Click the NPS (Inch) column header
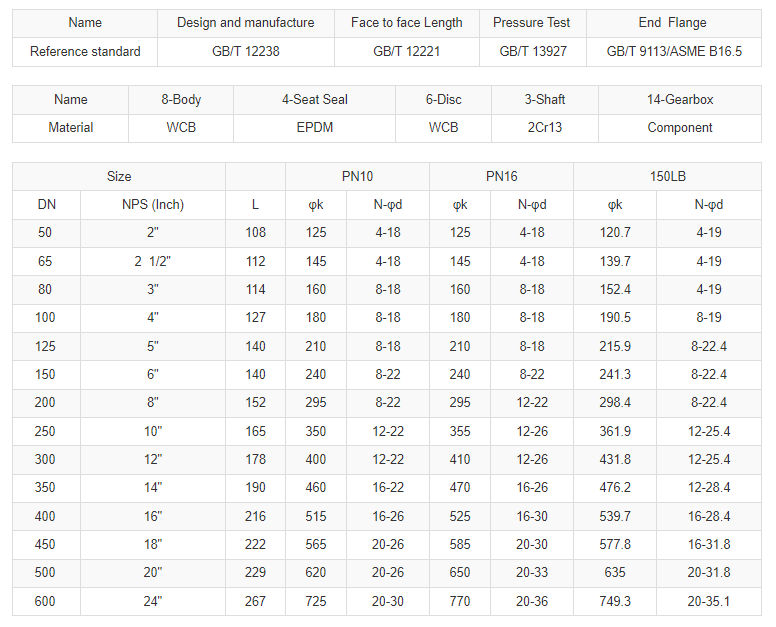The height and width of the screenshot is (627, 776). point(152,205)
